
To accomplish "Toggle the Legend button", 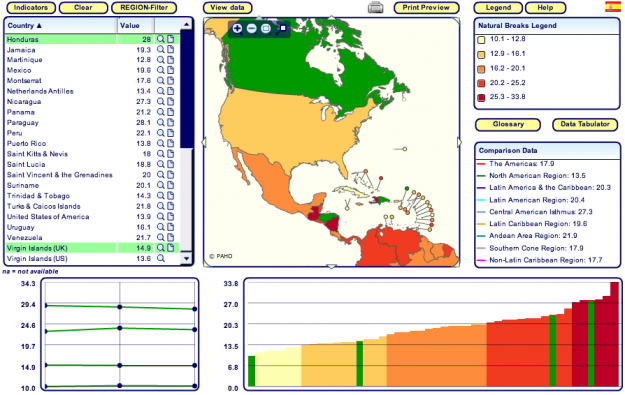I will pyautogui.click(x=498, y=8).
